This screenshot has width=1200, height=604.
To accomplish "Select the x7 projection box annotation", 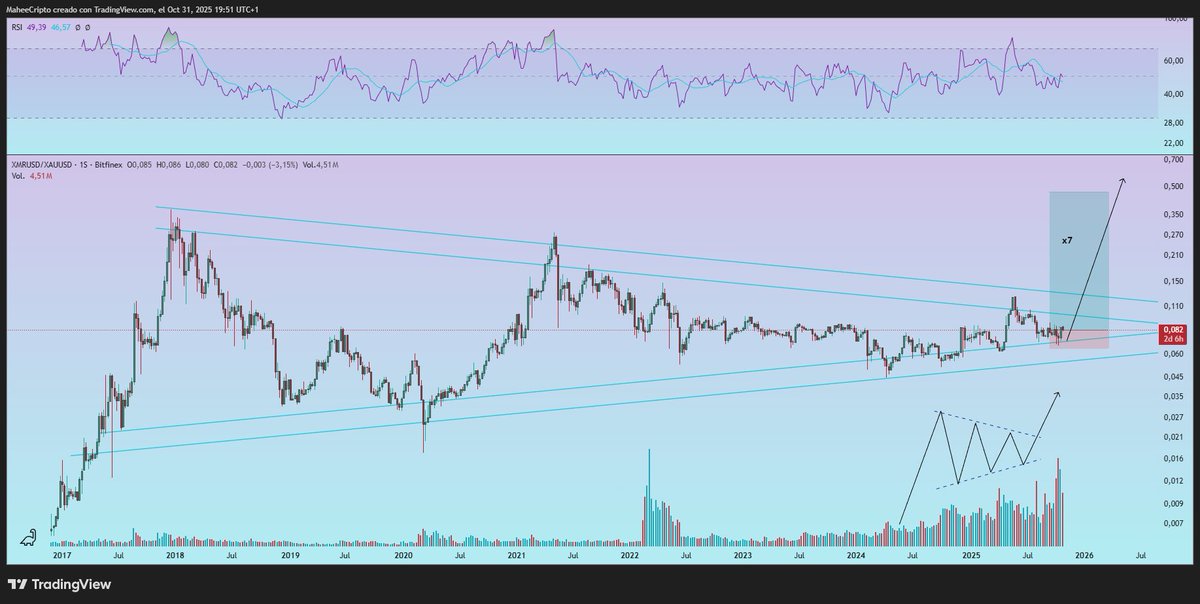I will coord(1068,240).
